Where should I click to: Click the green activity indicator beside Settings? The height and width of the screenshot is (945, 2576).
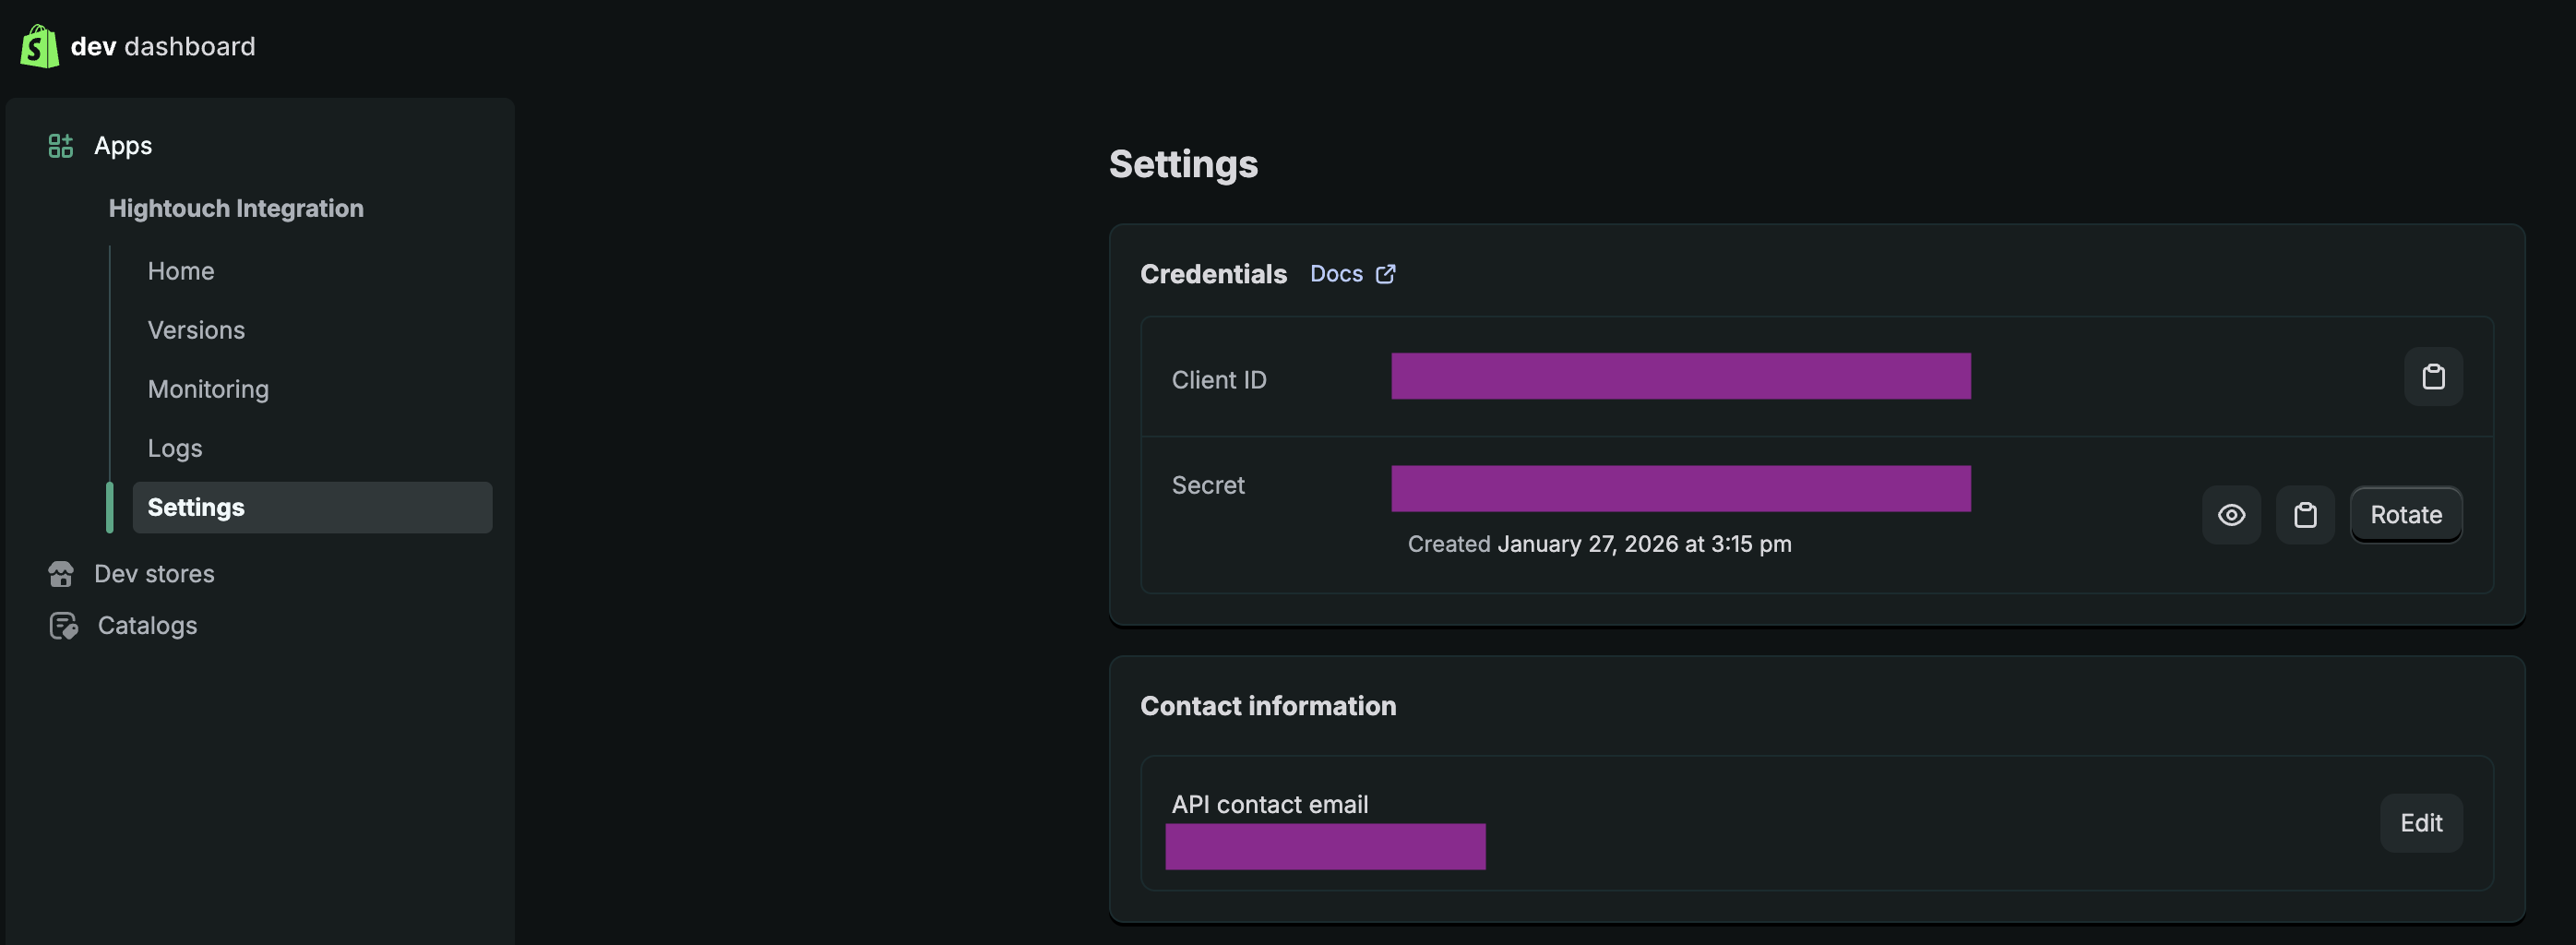(x=110, y=507)
